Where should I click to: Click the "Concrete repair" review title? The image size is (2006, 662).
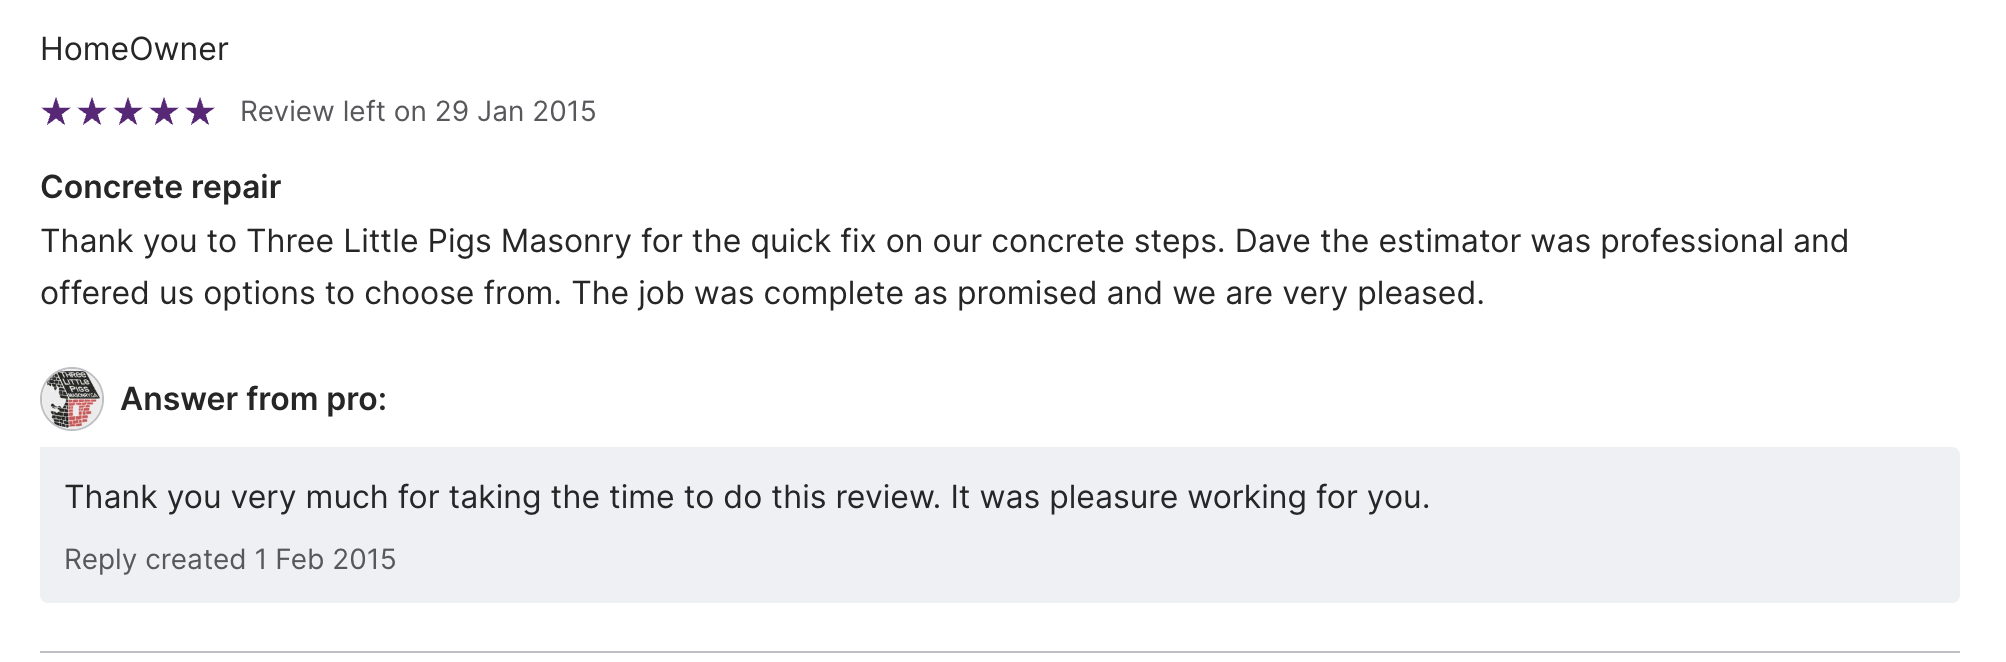tap(160, 187)
